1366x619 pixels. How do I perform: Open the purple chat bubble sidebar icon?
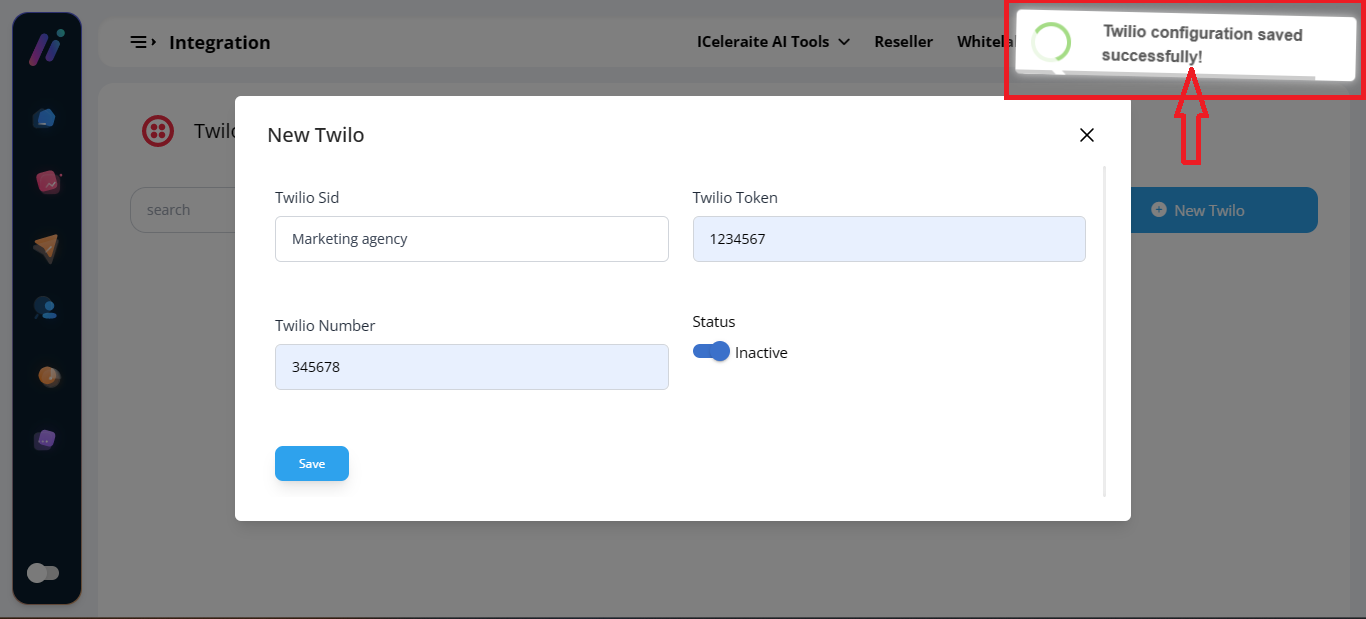tap(45, 439)
